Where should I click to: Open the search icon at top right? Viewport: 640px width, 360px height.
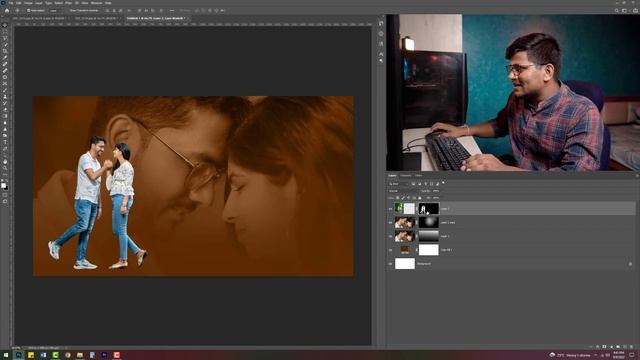tap(617, 10)
